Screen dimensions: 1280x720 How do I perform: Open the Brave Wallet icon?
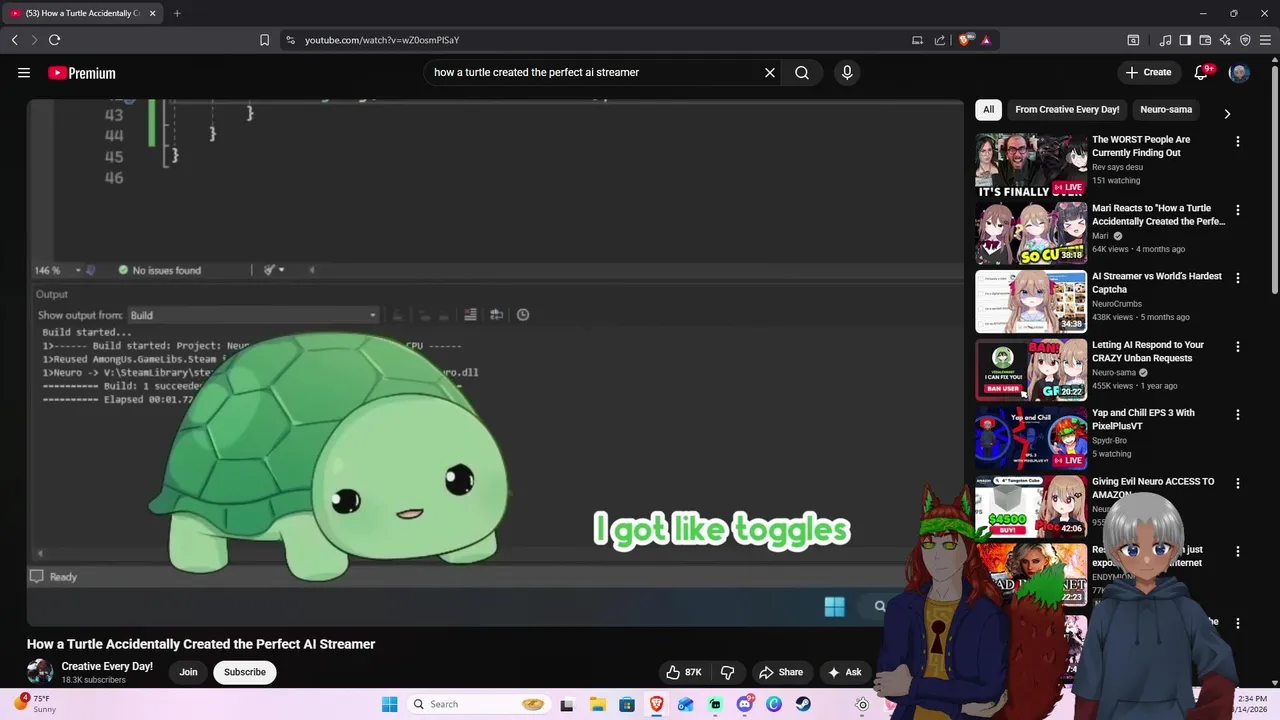(1205, 40)
